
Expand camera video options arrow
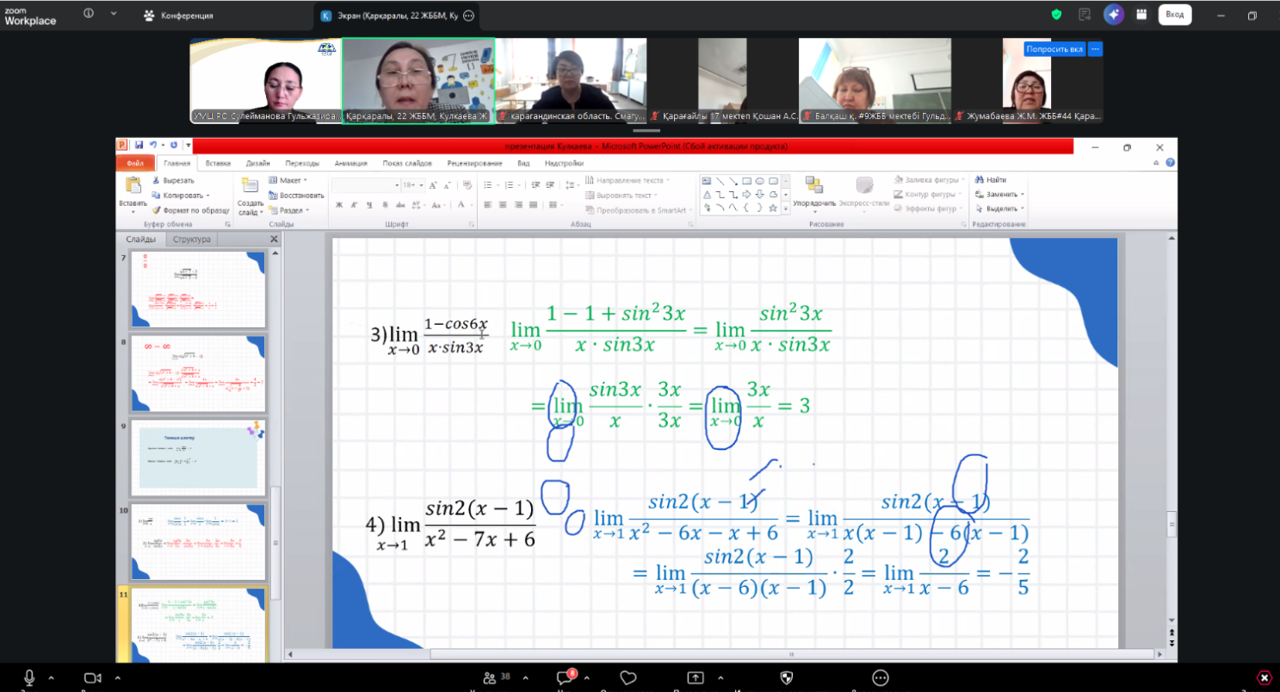pos(117,677)
